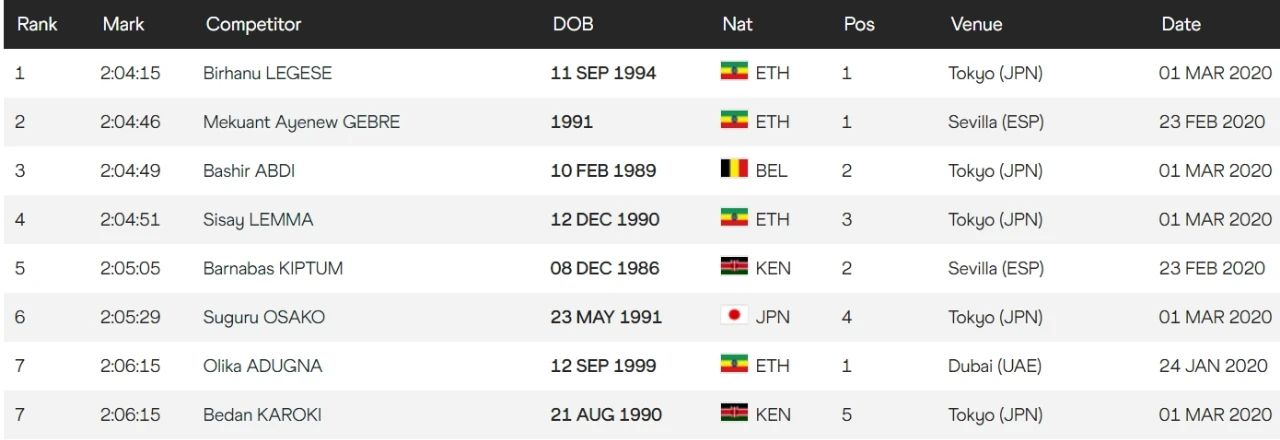
Task: Click the Olika ADUGNA competitor name
Action: click(262, 366)
